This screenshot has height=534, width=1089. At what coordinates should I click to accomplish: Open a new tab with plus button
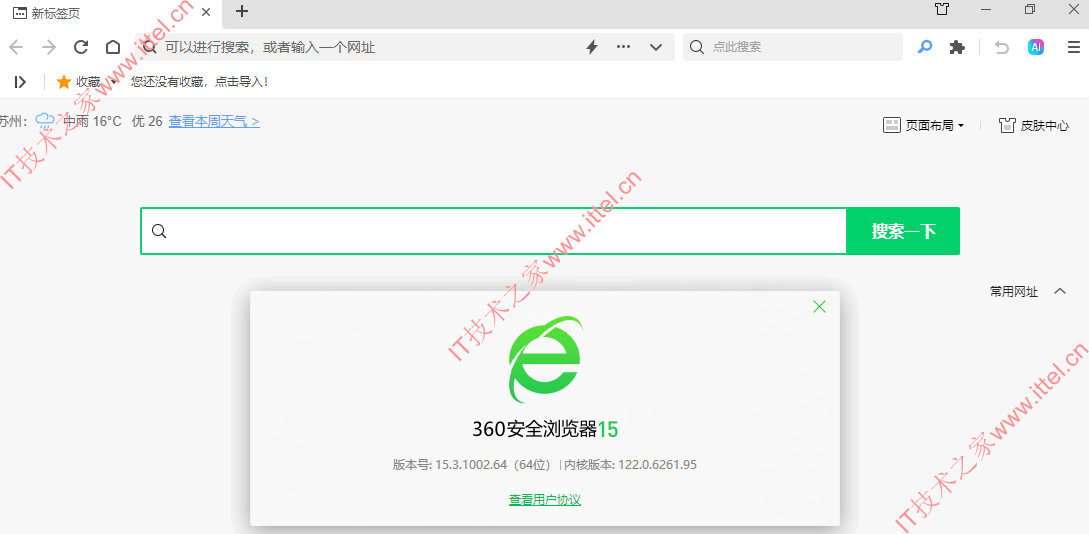tap(242, 11)
